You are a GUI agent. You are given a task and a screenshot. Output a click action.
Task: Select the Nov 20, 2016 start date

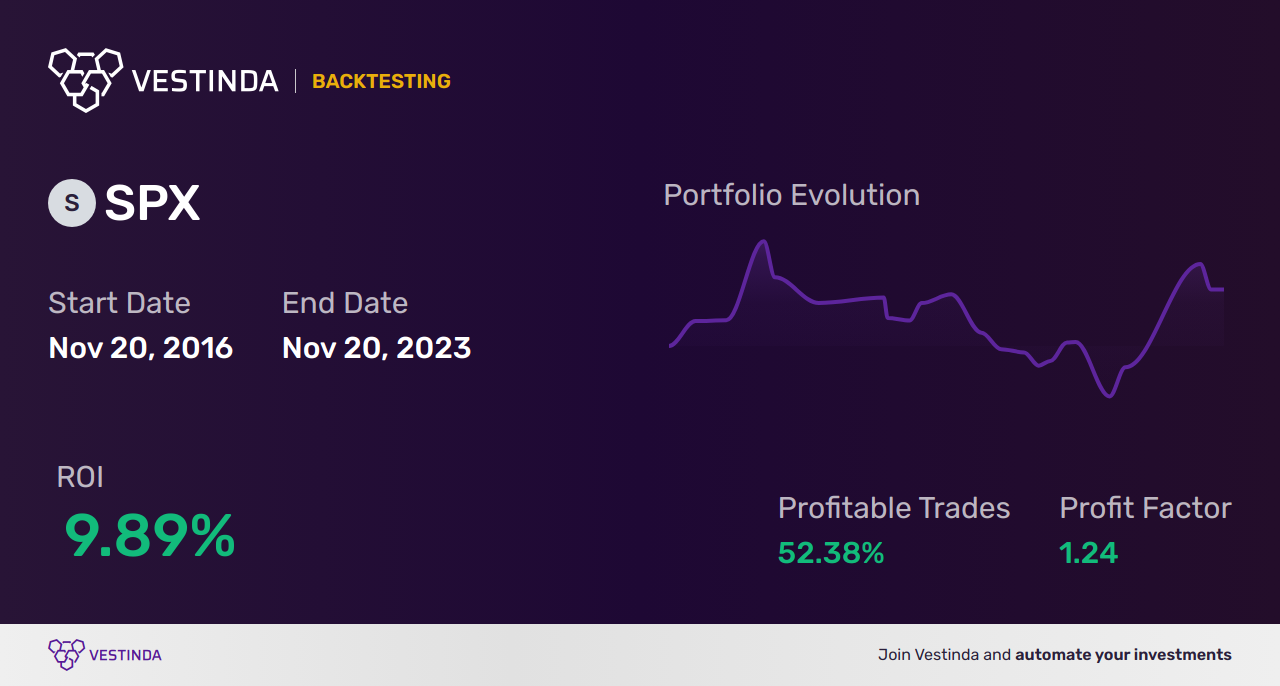click(140, 348)
